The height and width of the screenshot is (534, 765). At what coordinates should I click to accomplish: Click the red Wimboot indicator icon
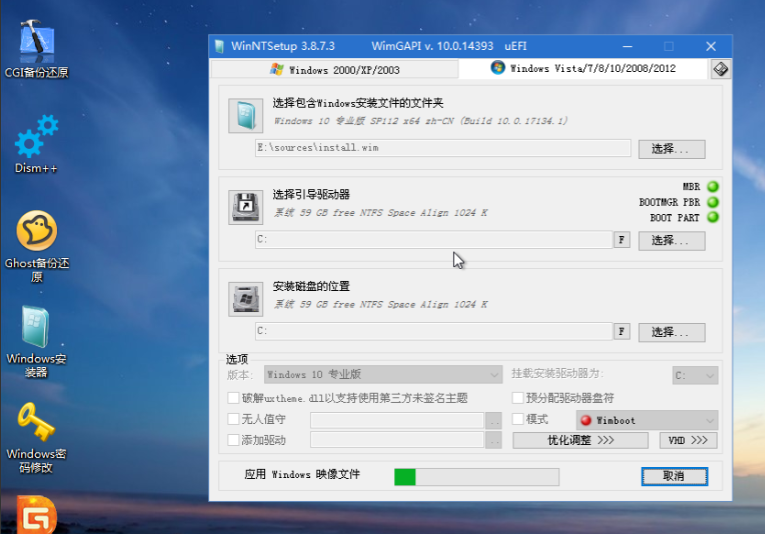point(586,420)
